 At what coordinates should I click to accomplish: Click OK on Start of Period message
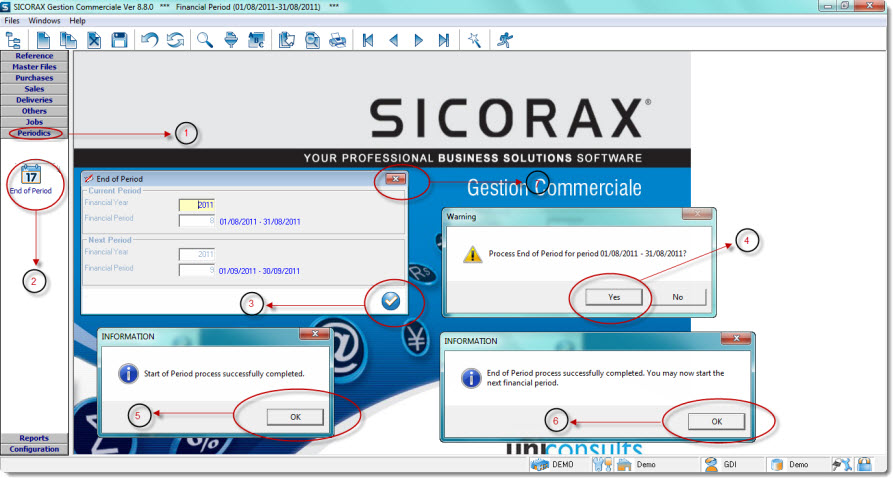point(293,417)
